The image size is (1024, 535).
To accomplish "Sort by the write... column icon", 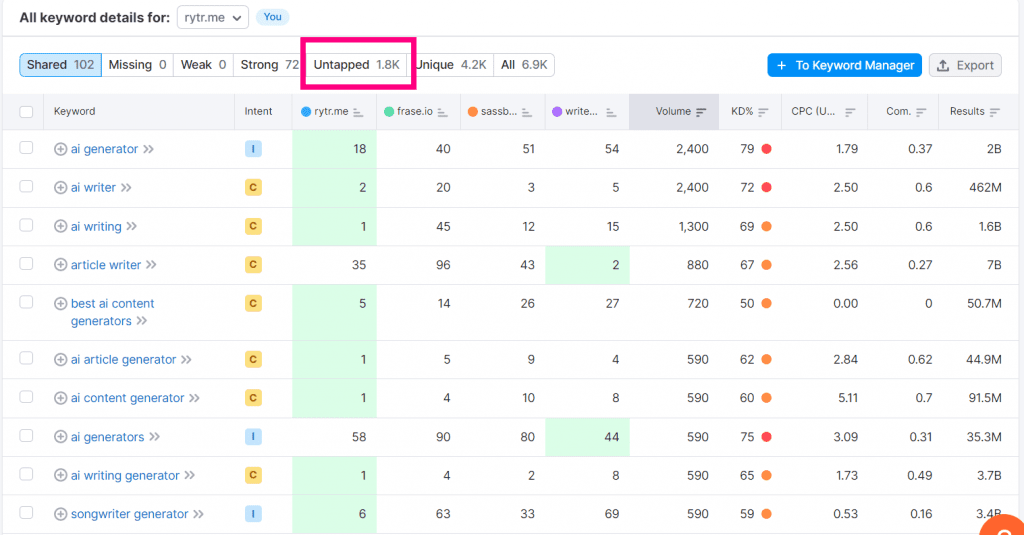I will 611,112.
